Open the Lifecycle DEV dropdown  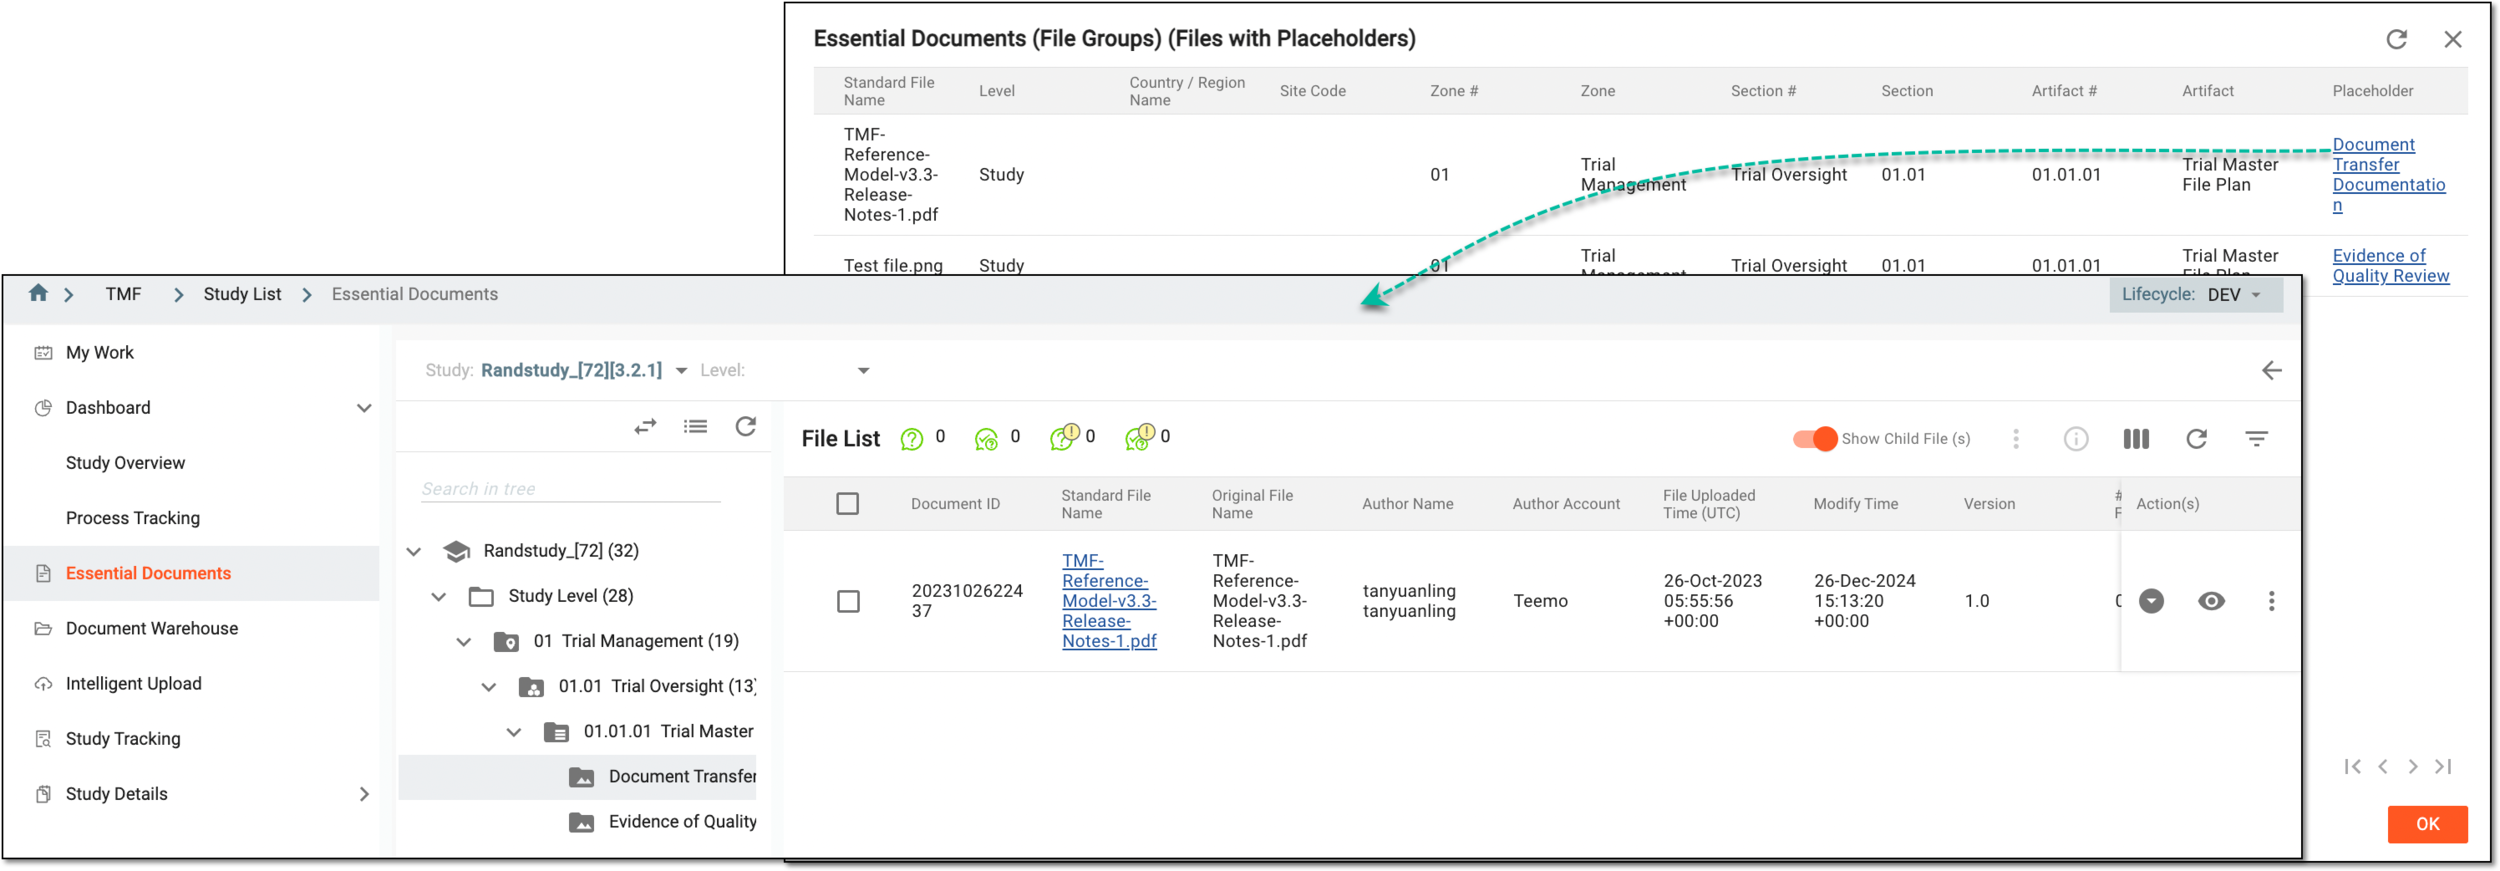pos(2196,295)
